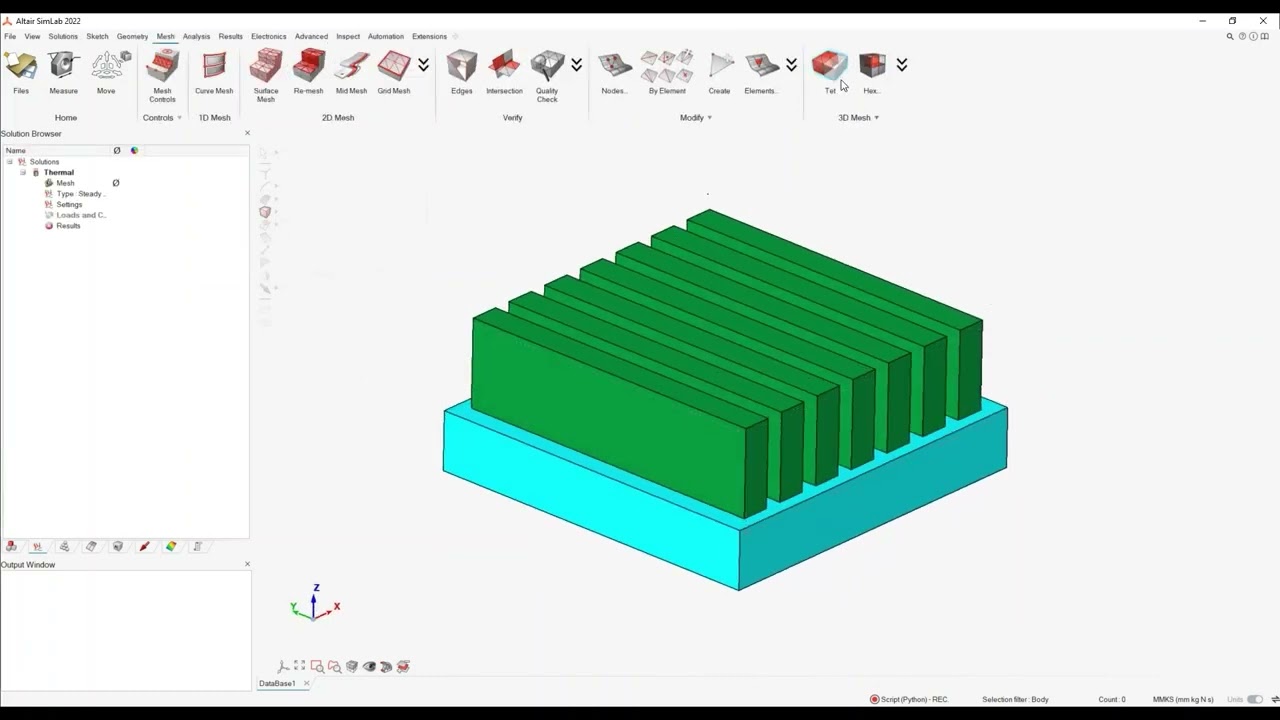Click the Name column header
Image resolution: width=1280 pixels, height=720 pixels.
(16, 151)
